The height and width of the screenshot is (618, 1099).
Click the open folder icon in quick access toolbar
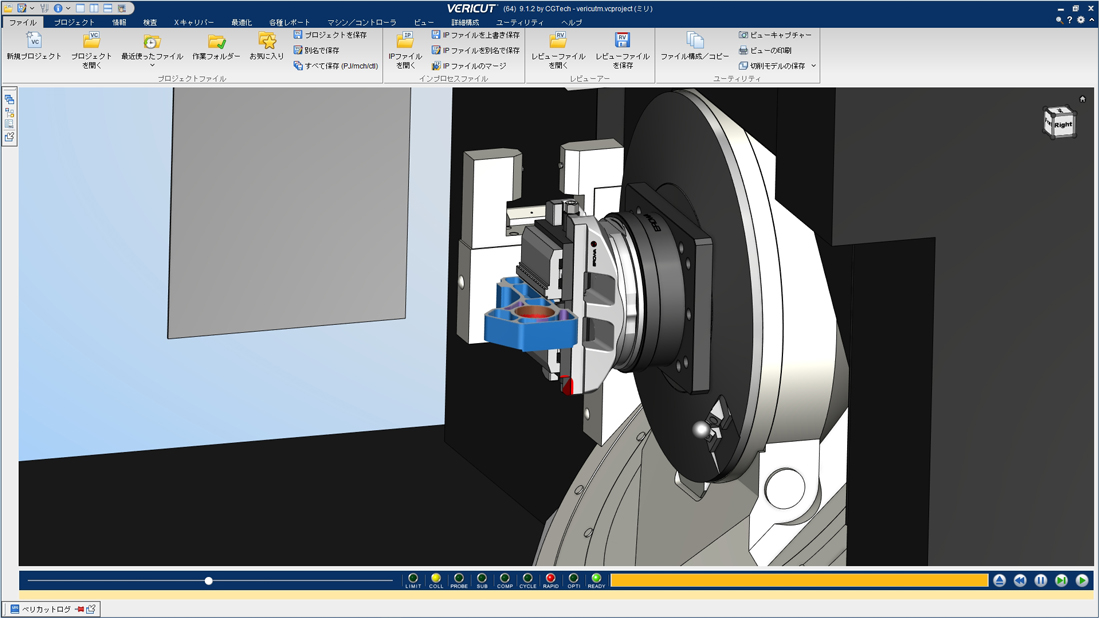pyautogui.click(x=8, y=8)
